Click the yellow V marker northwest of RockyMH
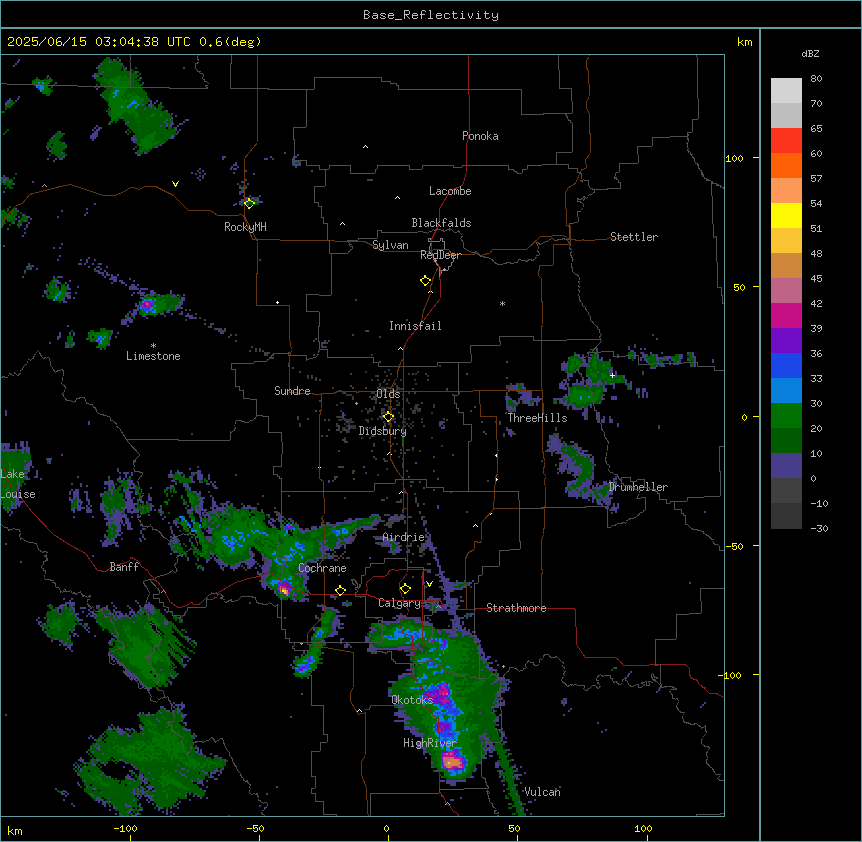 175,184
